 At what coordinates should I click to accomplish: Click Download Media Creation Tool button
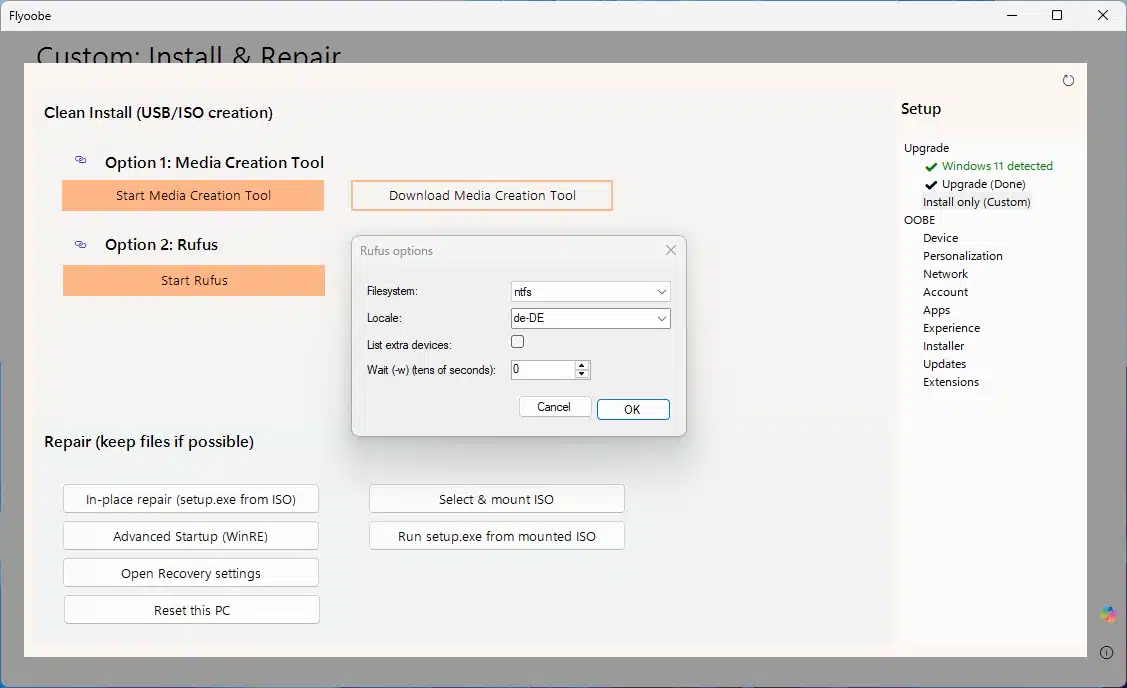(482, 196)
